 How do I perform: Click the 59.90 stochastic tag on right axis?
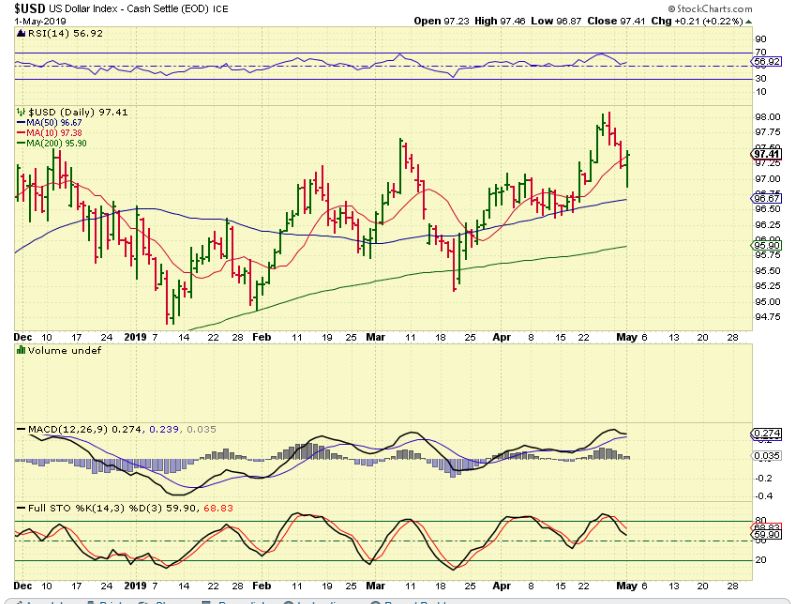pyautogui.click(x=767, y=535)
